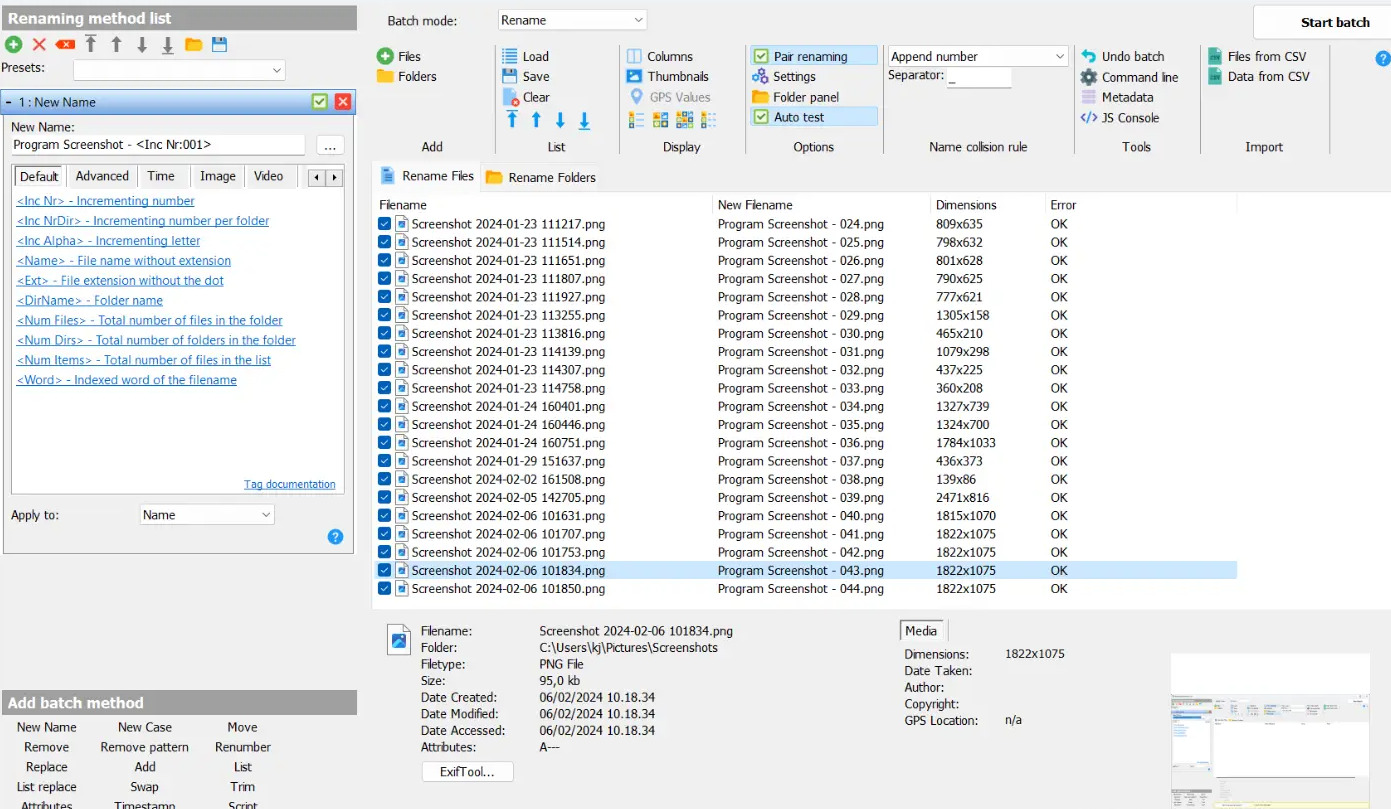Click the New Name input field
The image size is (1391, 809).
point(158,145)
